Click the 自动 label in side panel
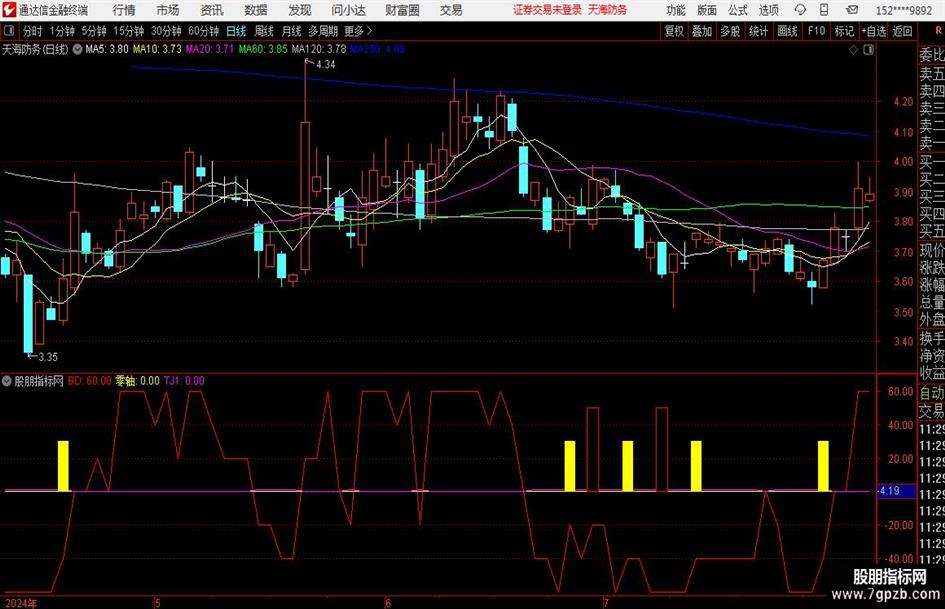The width and height of the screenshot is (945, 609). [x=932, y=393]
